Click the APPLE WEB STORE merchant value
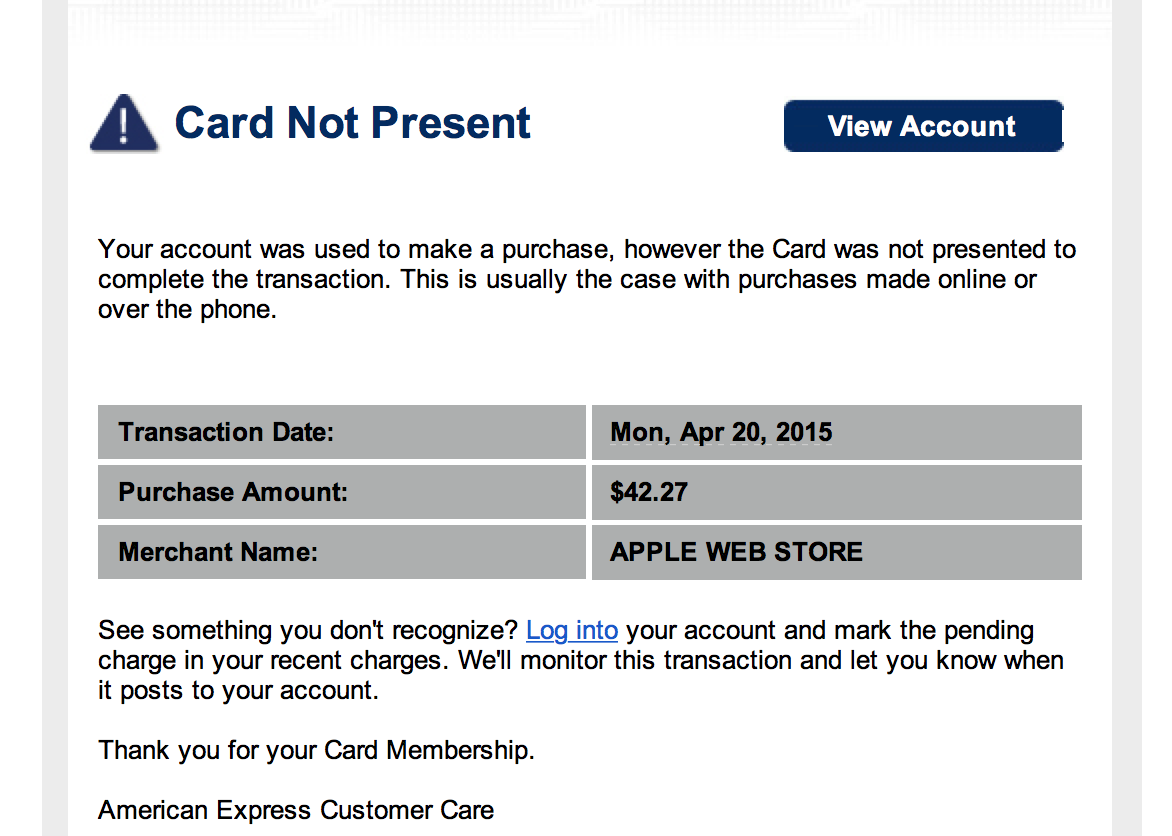This screenshot has height=836, width=1172. [x=736, y=552]
